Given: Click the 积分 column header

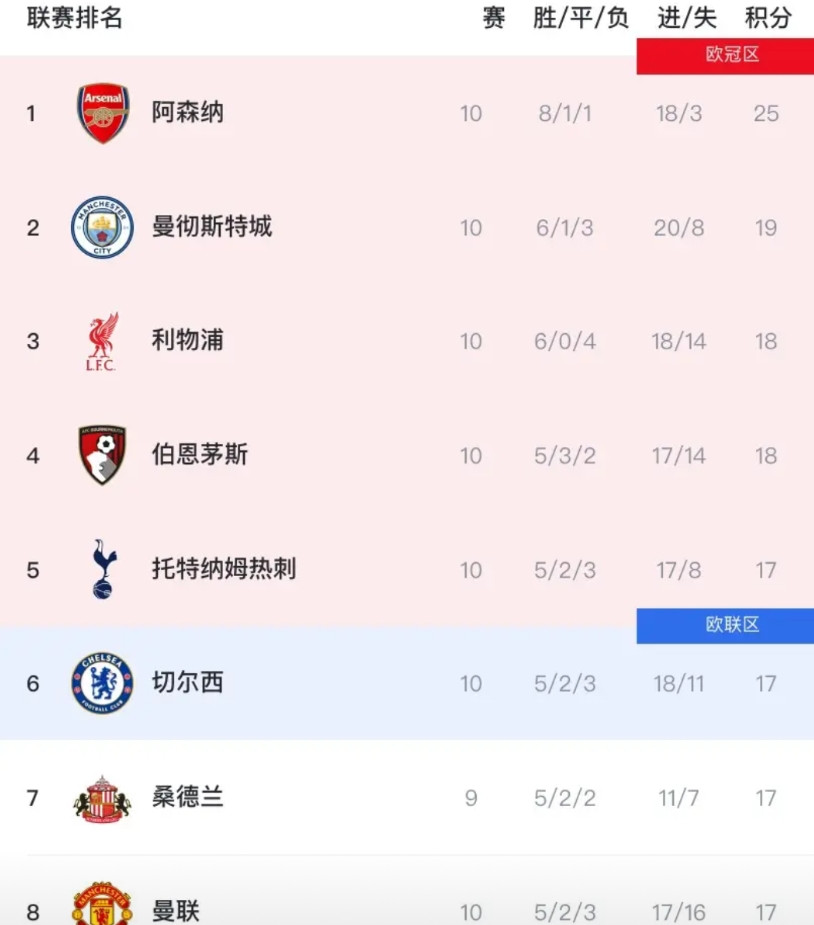Looking at the screenshot, I should [x=768, y=18].
